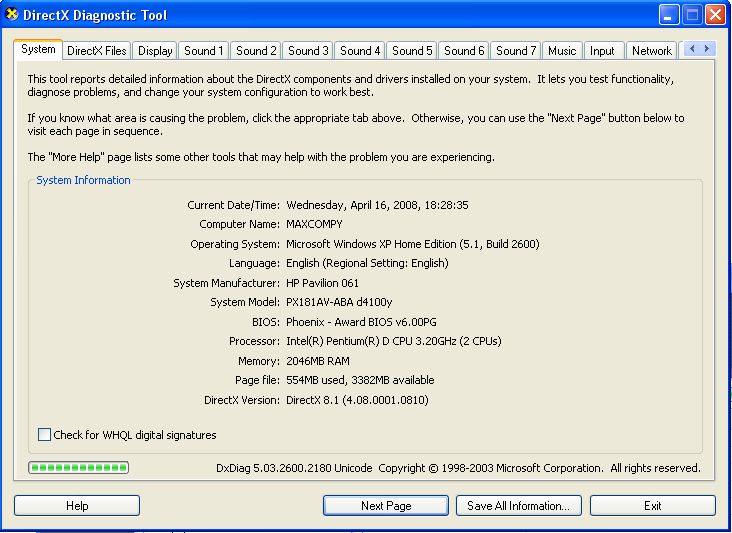
Task: Switch to the Sound 5 tab
Action: tap(412, 51)
